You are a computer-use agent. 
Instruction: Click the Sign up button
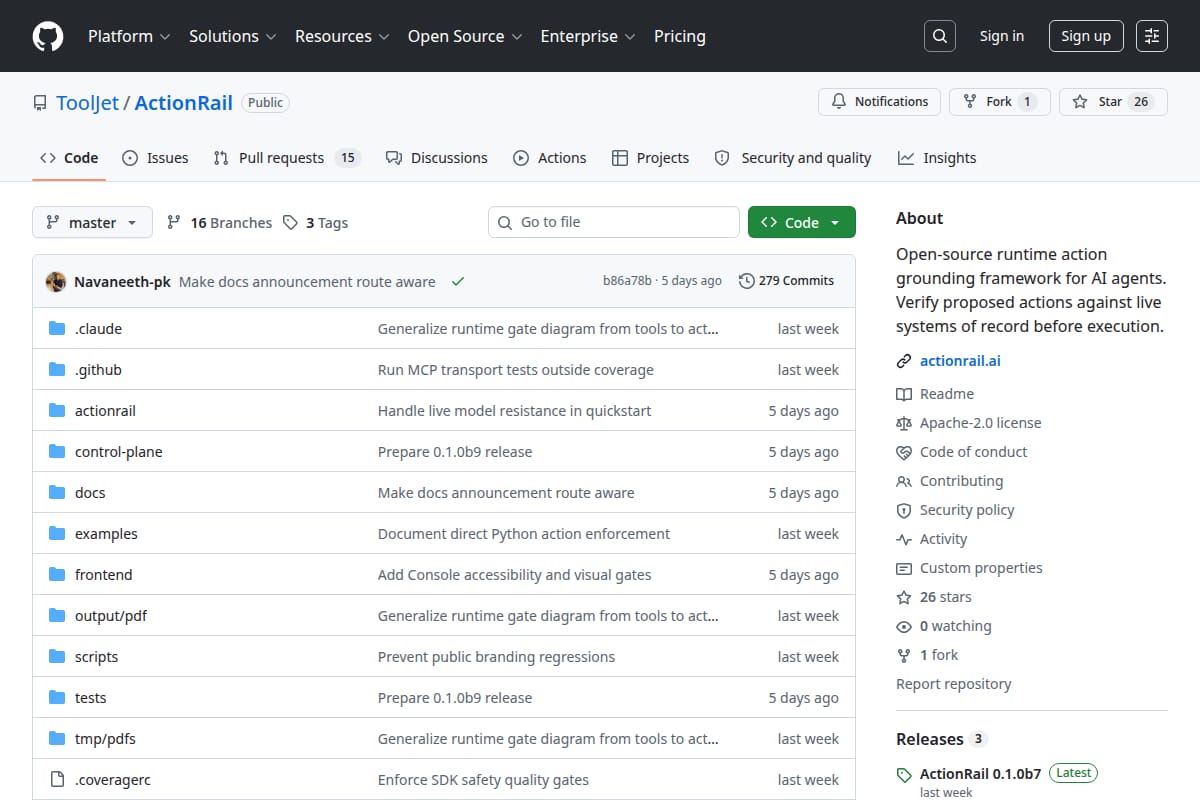(x=1086, y=36)
